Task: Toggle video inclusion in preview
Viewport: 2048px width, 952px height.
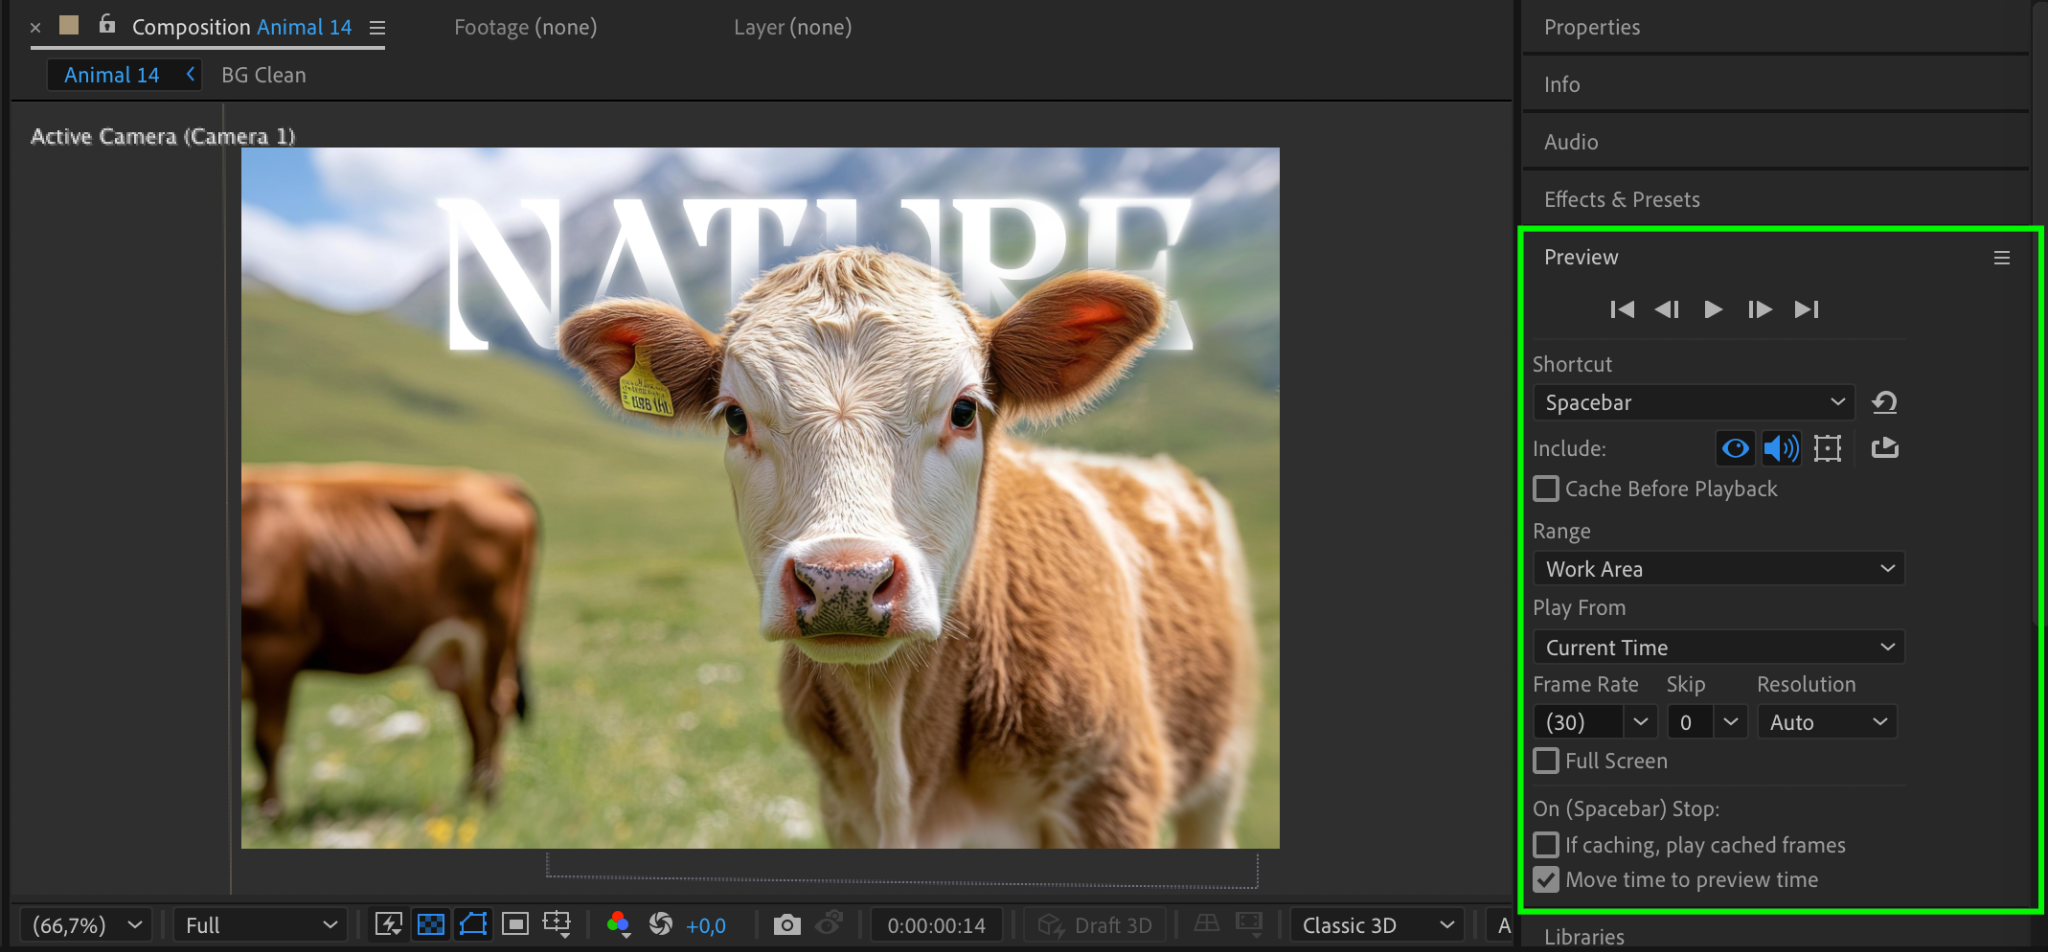Action: point(1735,448)
